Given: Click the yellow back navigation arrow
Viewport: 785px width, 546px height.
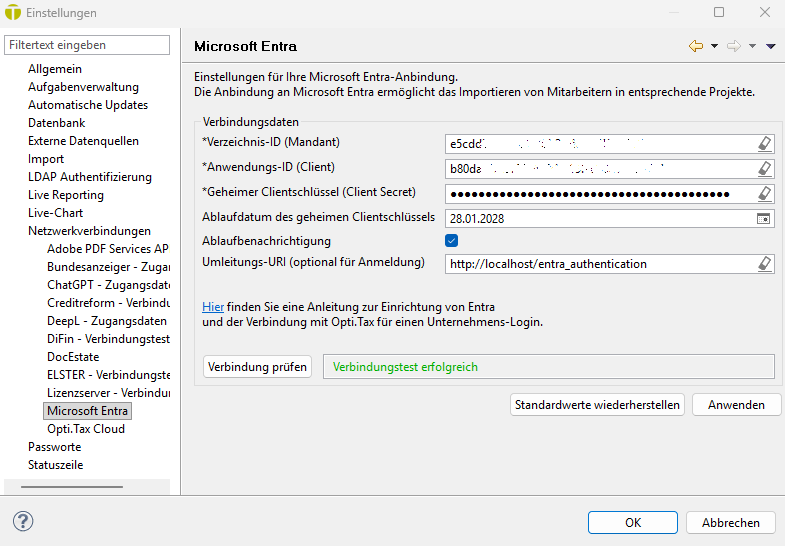Looking at the screenshot, I should click(696, 46).
